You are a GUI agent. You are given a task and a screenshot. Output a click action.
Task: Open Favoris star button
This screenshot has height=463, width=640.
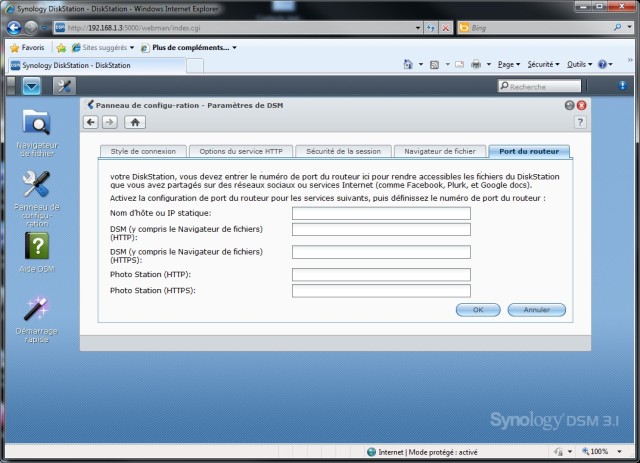click(27, 48)
